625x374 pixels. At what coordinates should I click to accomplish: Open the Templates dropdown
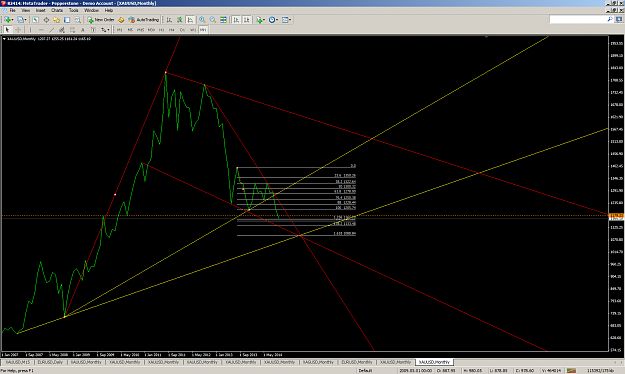click(x=287, y=20)
